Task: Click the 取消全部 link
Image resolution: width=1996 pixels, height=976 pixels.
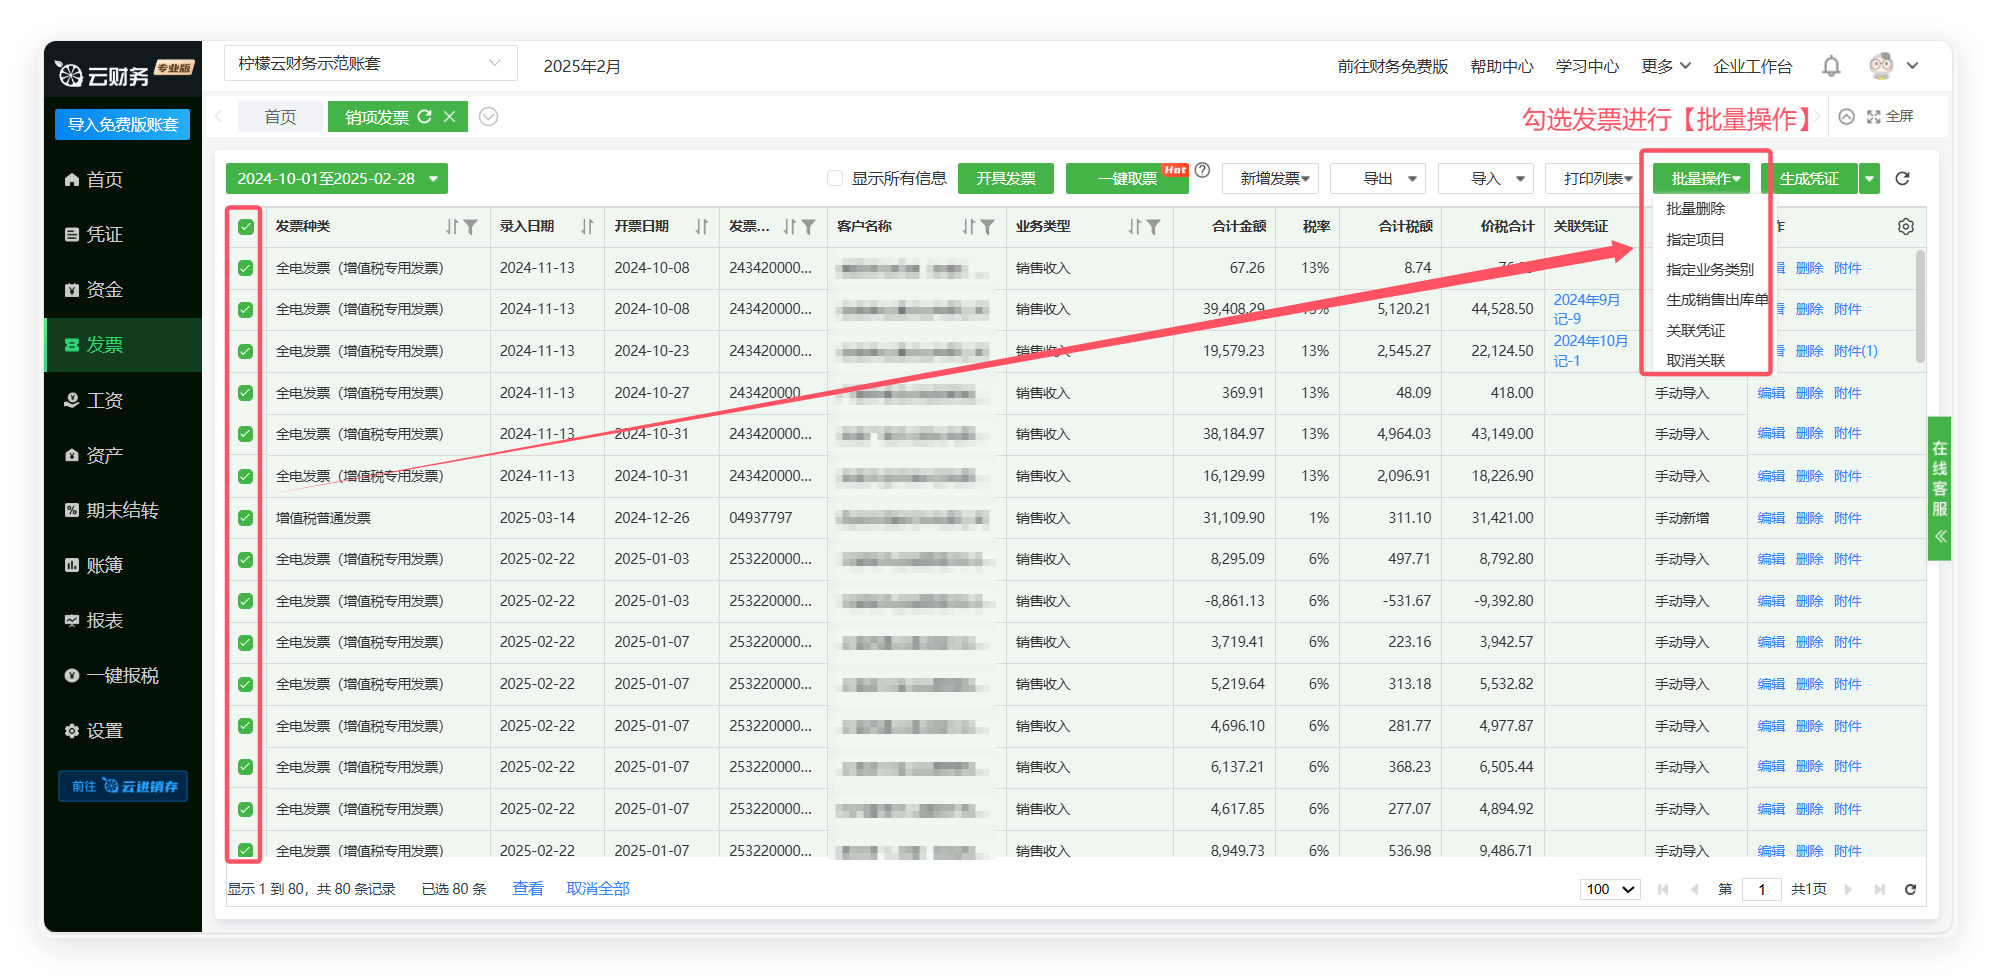Action: pos(598,889)
